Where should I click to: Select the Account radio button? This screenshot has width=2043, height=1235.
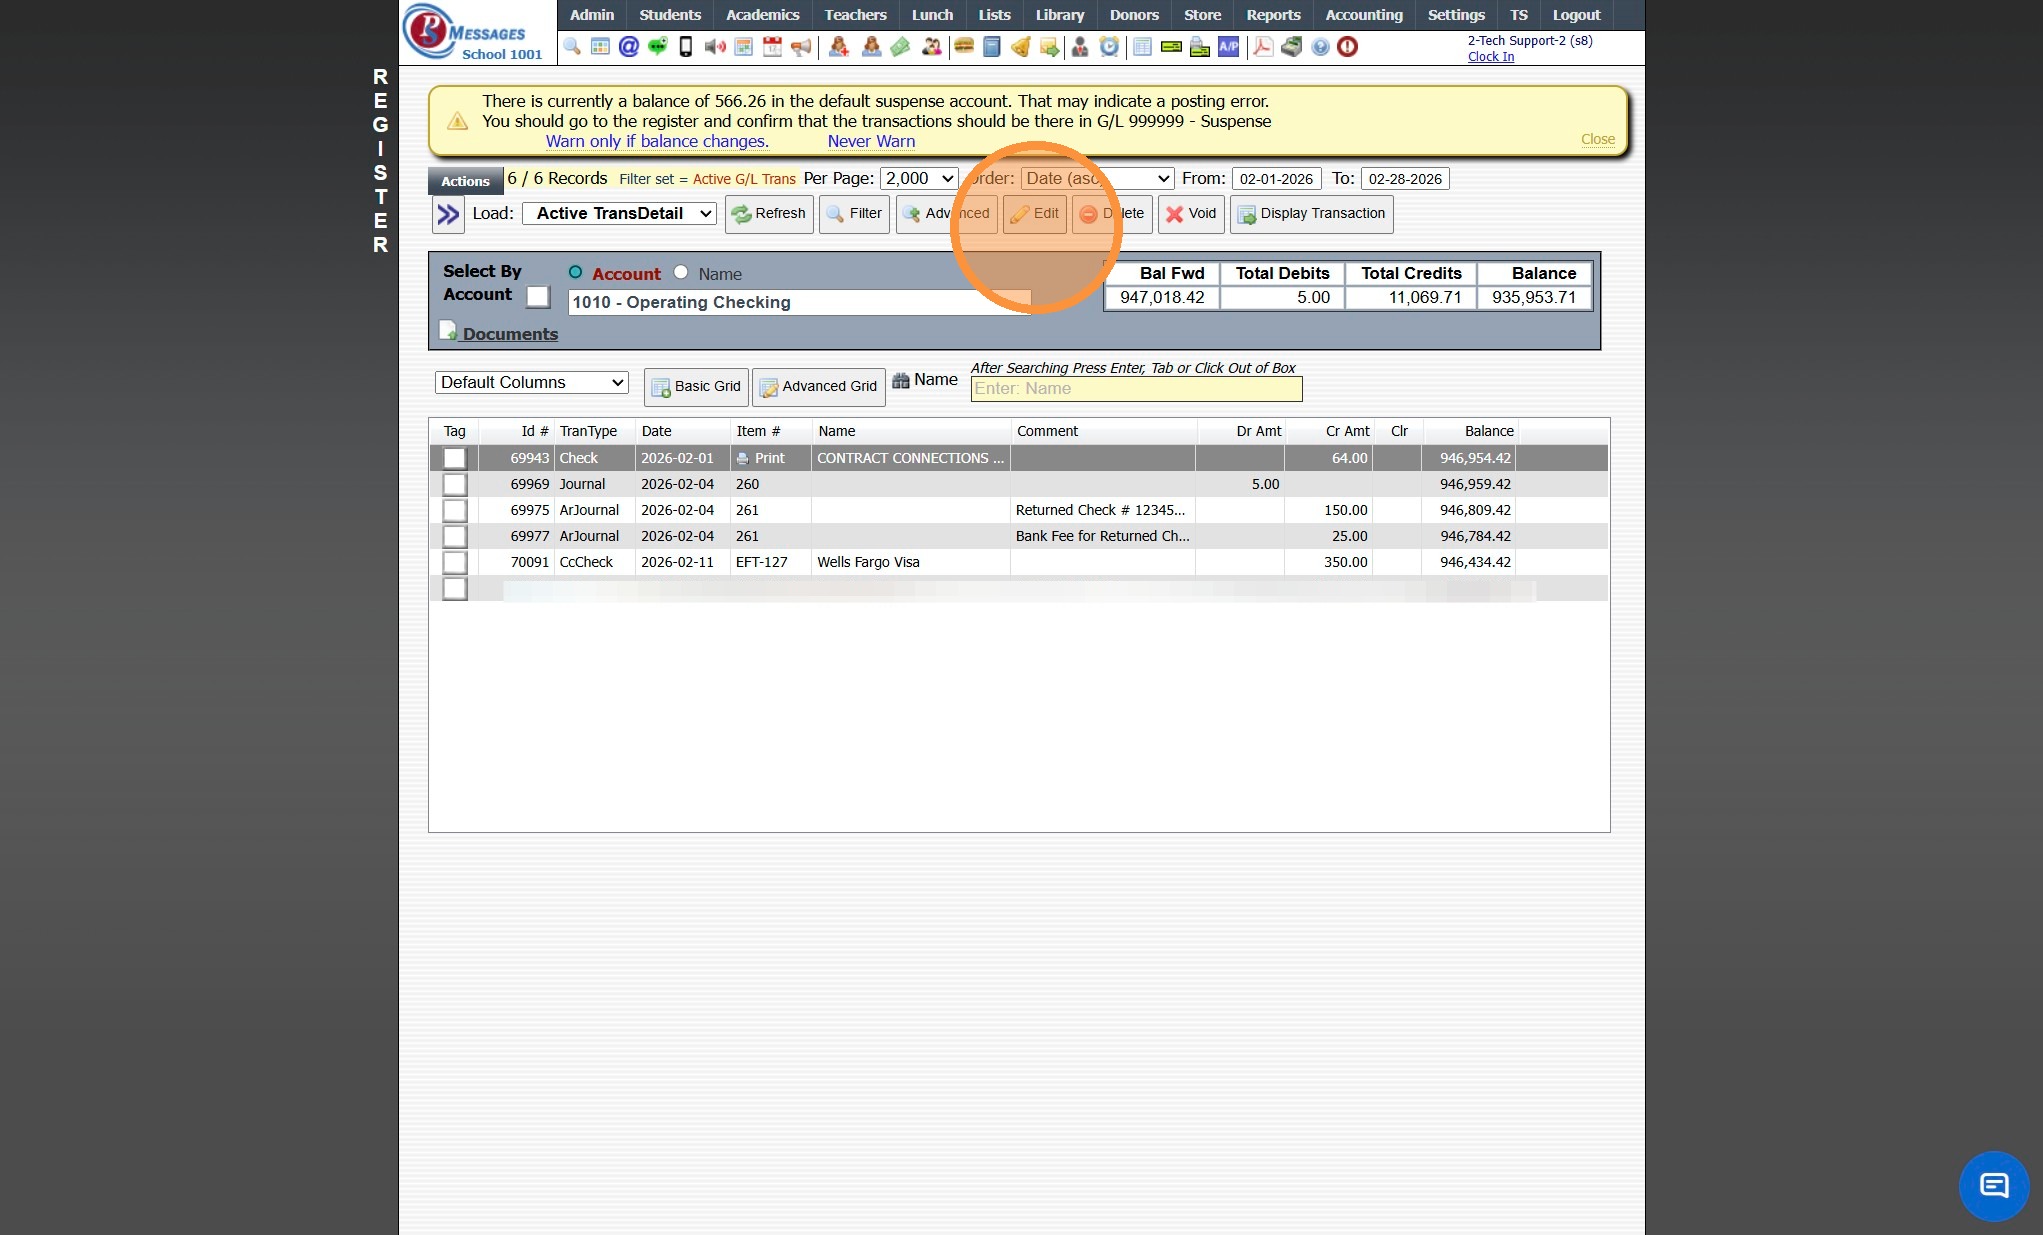coord(575,272)
